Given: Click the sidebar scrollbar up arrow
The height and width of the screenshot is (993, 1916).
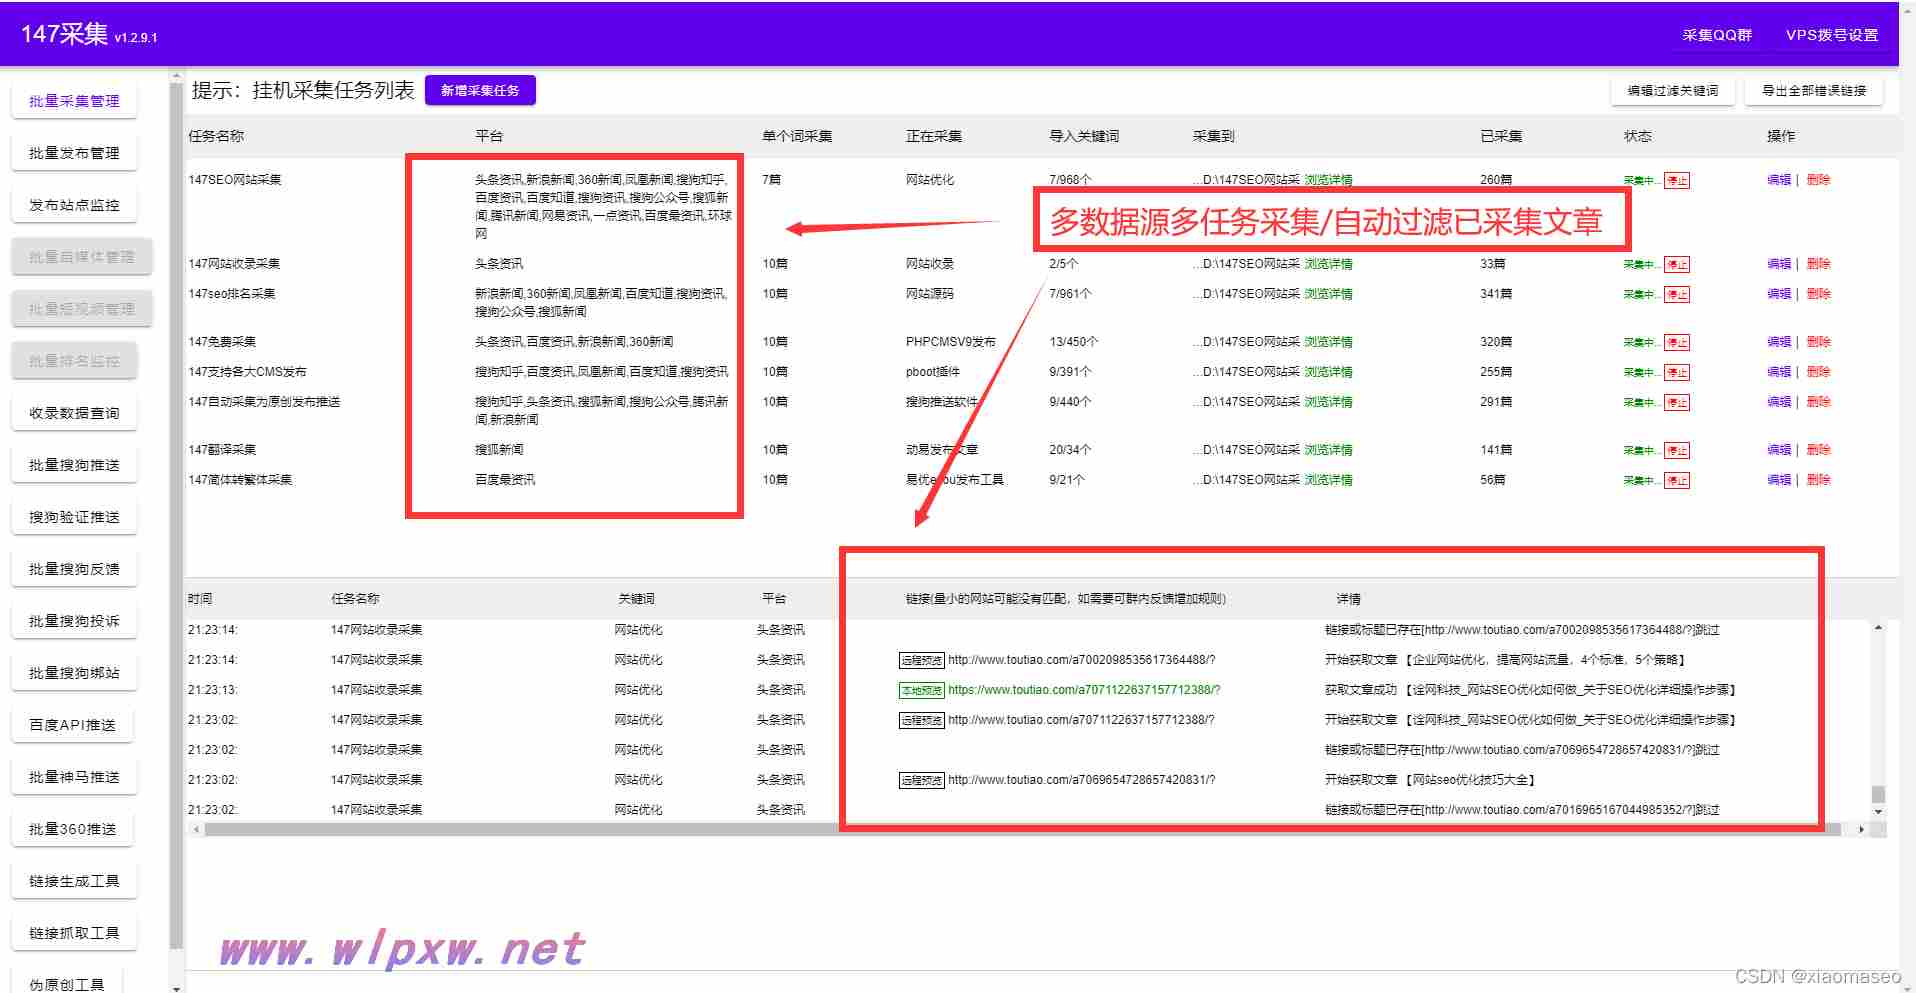Looking at the screenshot, I should pyautogui.click(x=177, y=75).
